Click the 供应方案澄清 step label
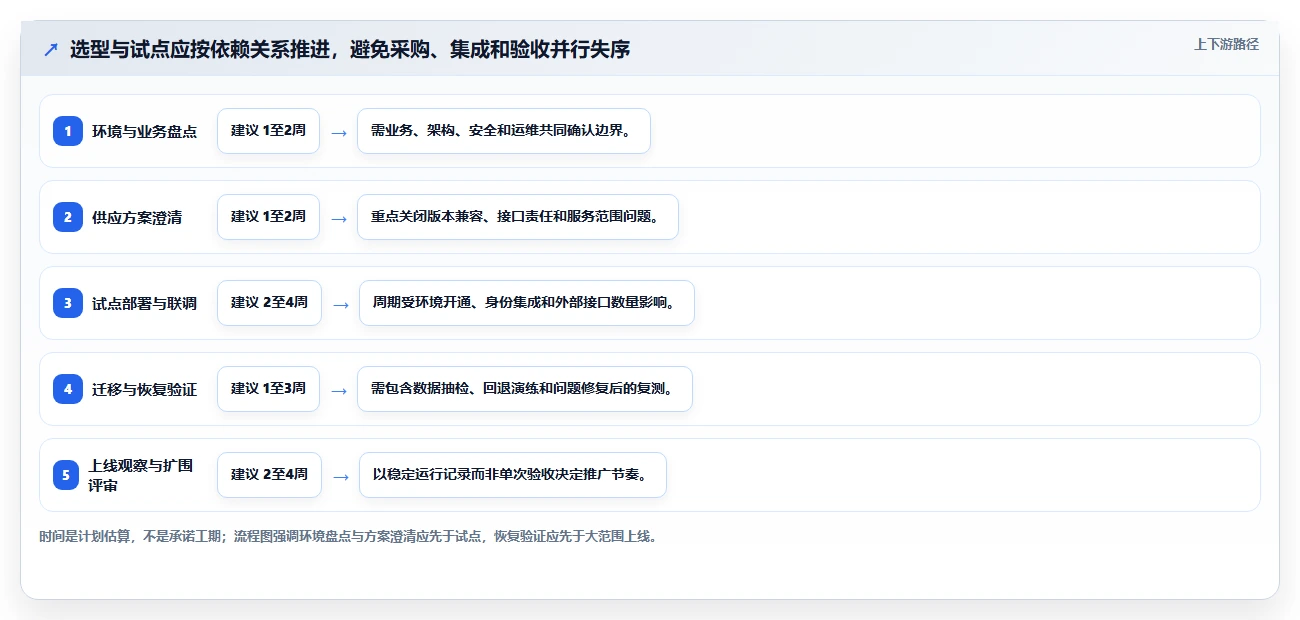 tap(137, 217)
